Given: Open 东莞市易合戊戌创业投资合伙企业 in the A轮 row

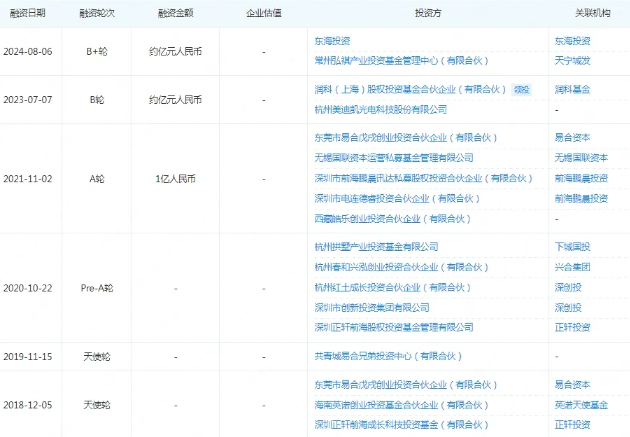Looking at the screenshot, I should [406, 138].
